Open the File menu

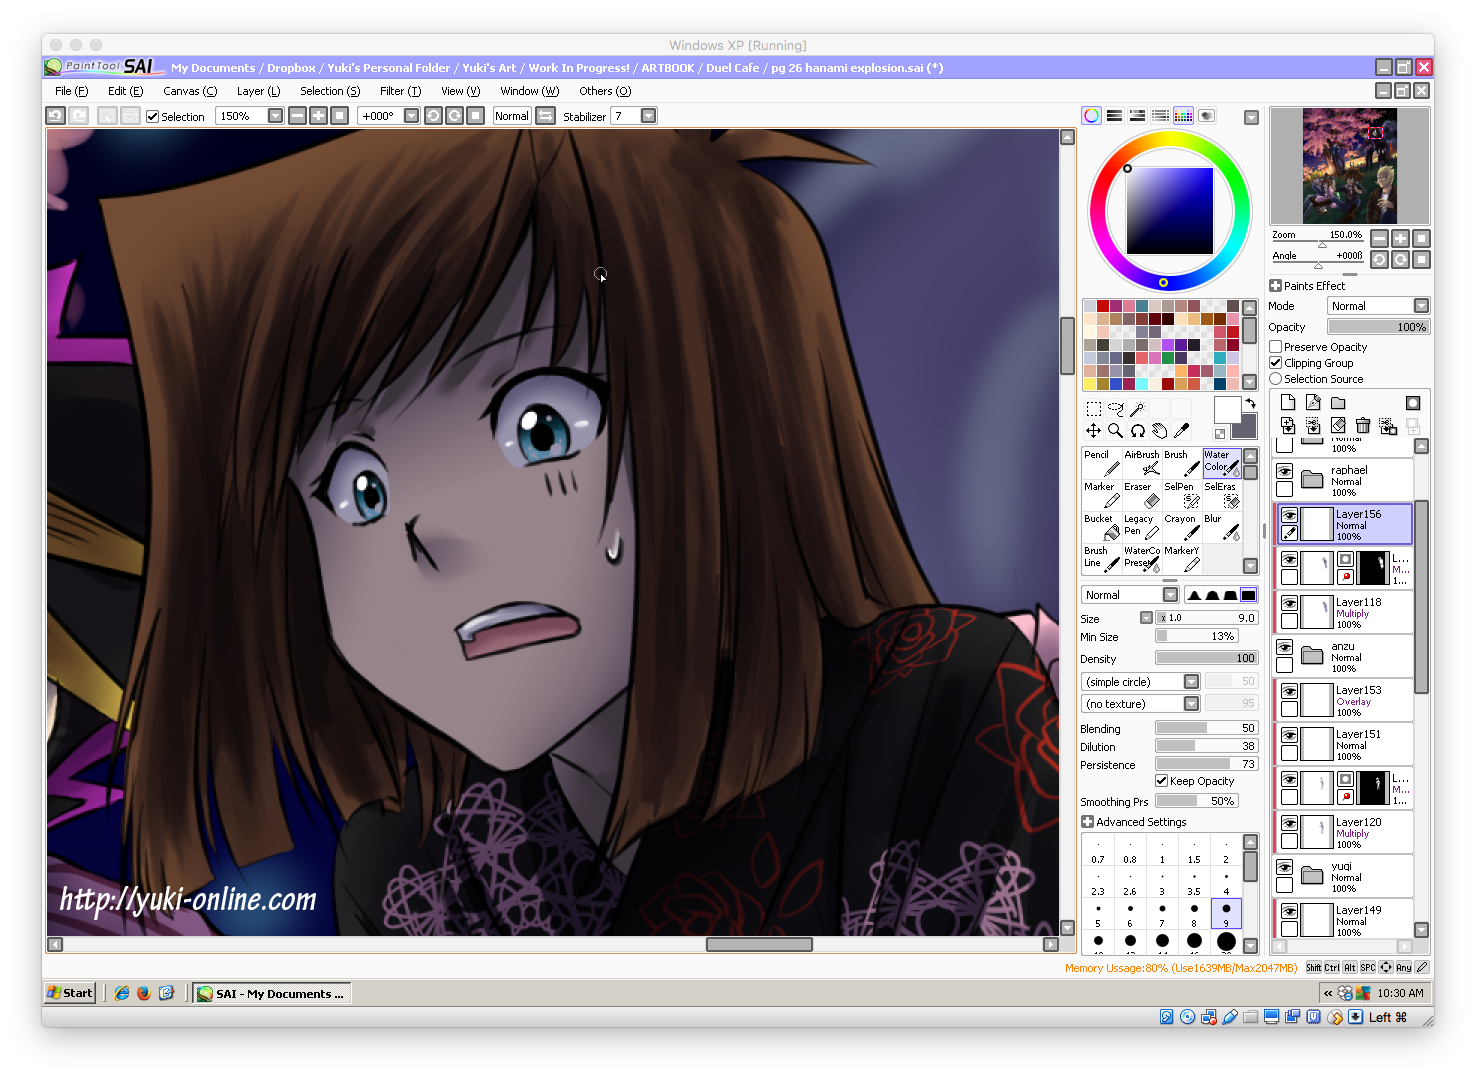click(71, 91)
